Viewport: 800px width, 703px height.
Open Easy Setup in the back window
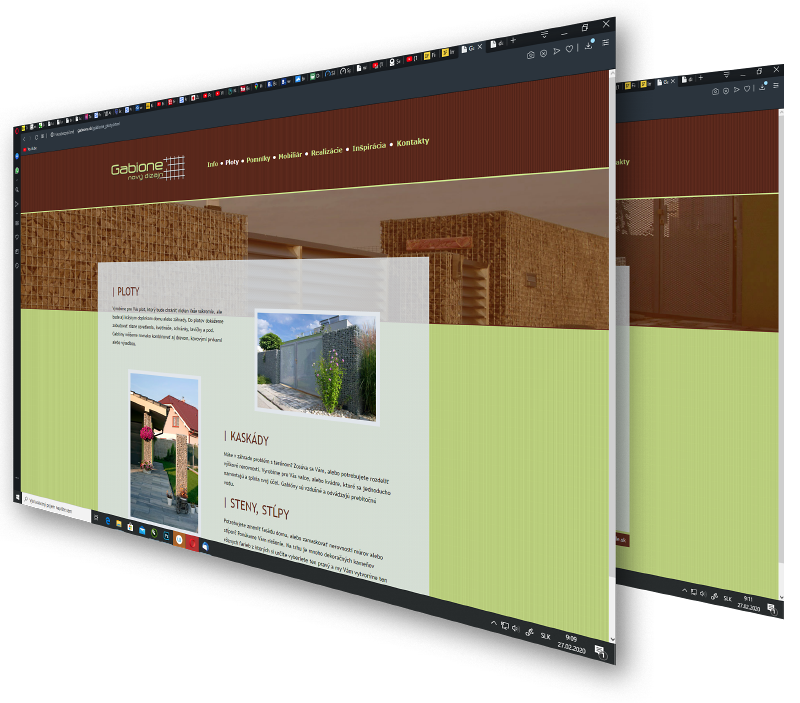[x=776, y=85]
